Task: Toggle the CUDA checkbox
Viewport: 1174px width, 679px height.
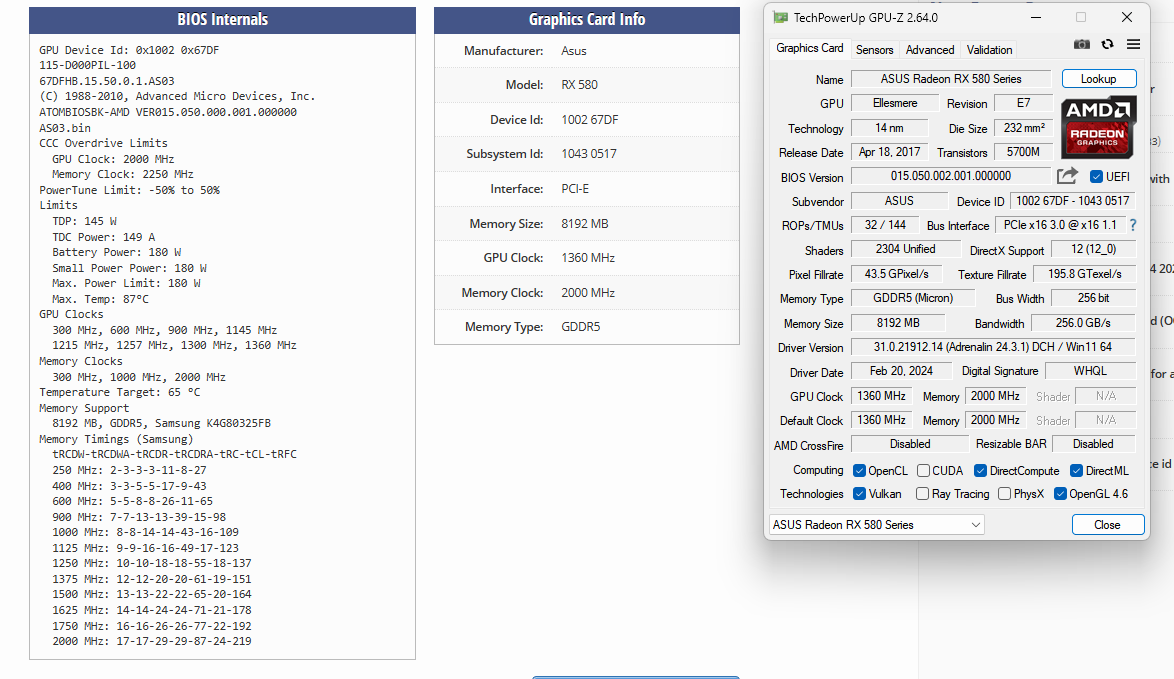Action: point(923,471)
